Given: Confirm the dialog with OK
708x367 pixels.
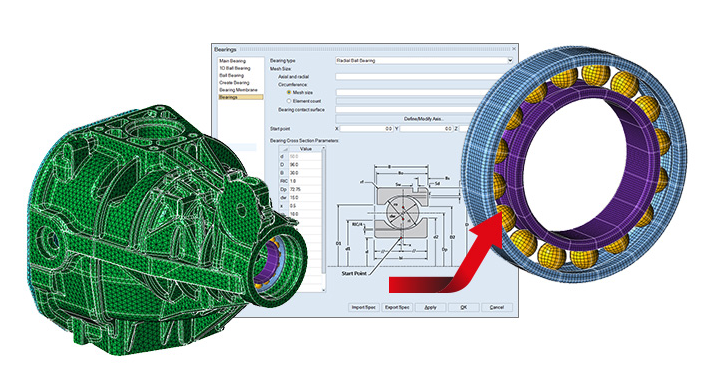Looking at the screenshot, I should click(464, 307).
